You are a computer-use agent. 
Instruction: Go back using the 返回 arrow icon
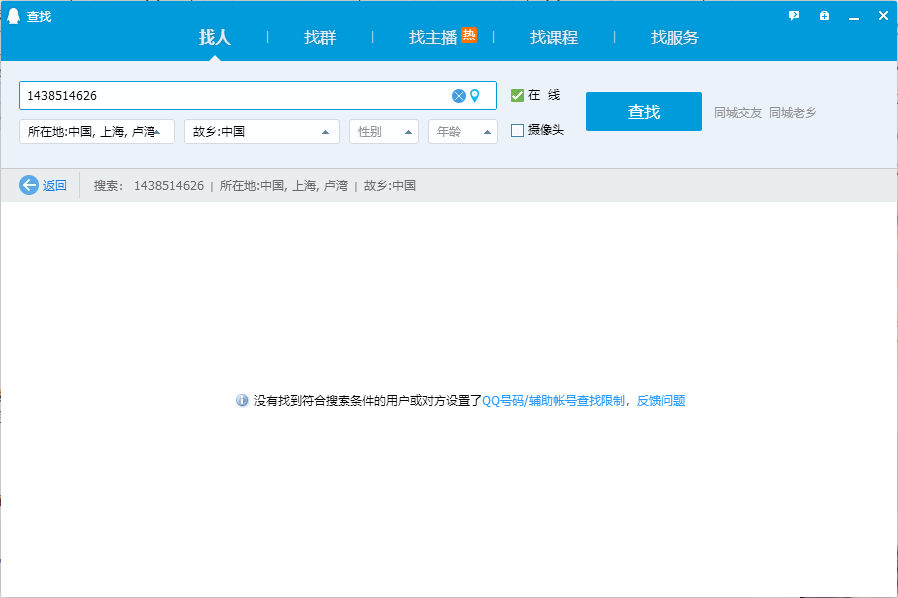pos(30,185)
